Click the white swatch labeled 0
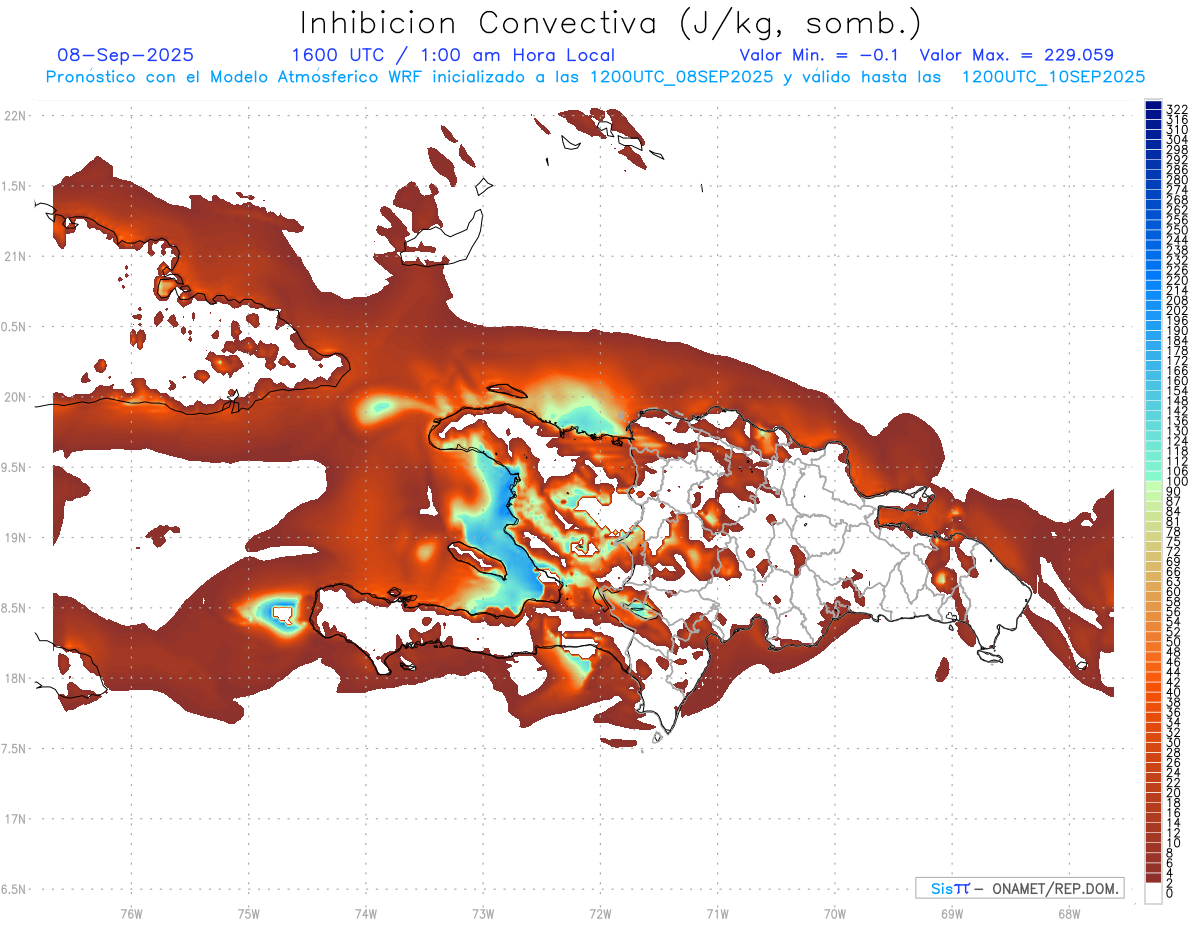 click(x=1153, y=893)
